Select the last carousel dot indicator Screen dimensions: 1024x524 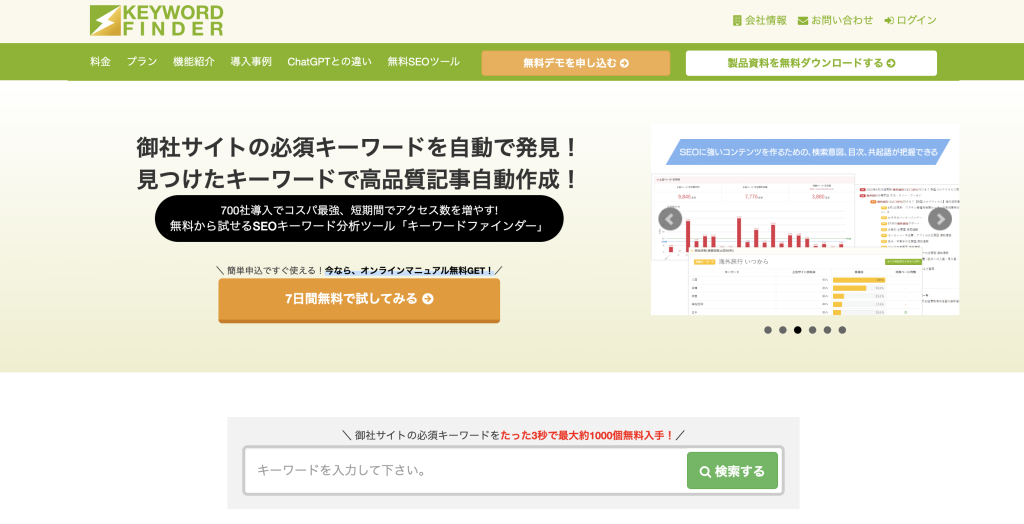[x=842, y=330]
